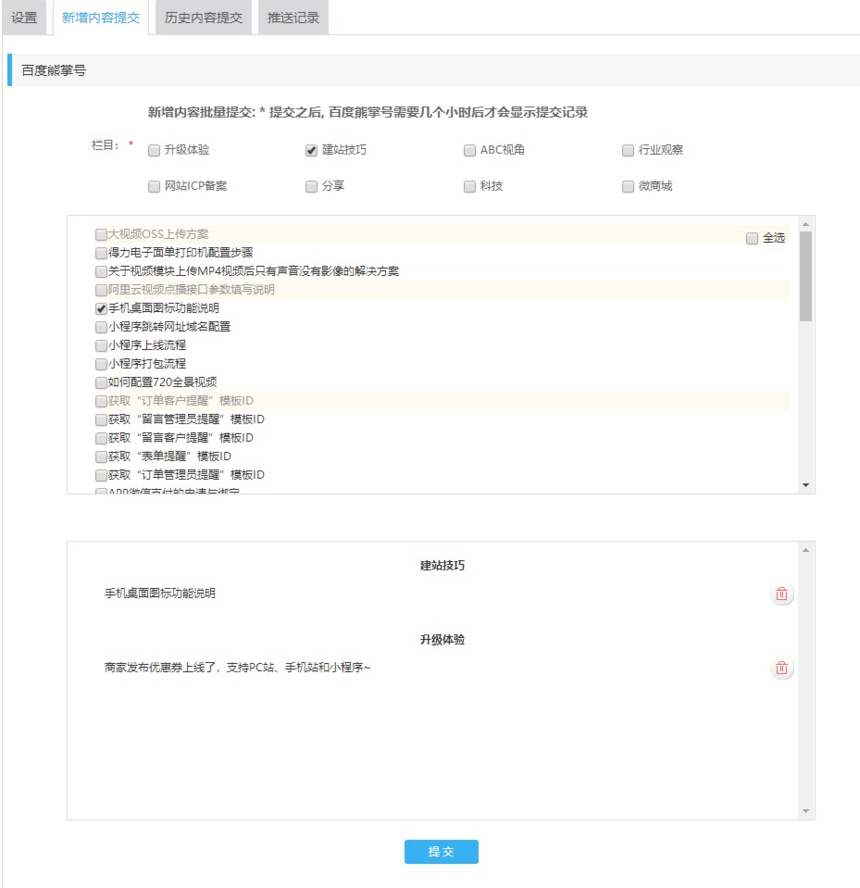This screenshot has height=888, width=860.
Task: Check 关于视频模块上传MP4视频 article checkbox
Action: tap(101, 271)
